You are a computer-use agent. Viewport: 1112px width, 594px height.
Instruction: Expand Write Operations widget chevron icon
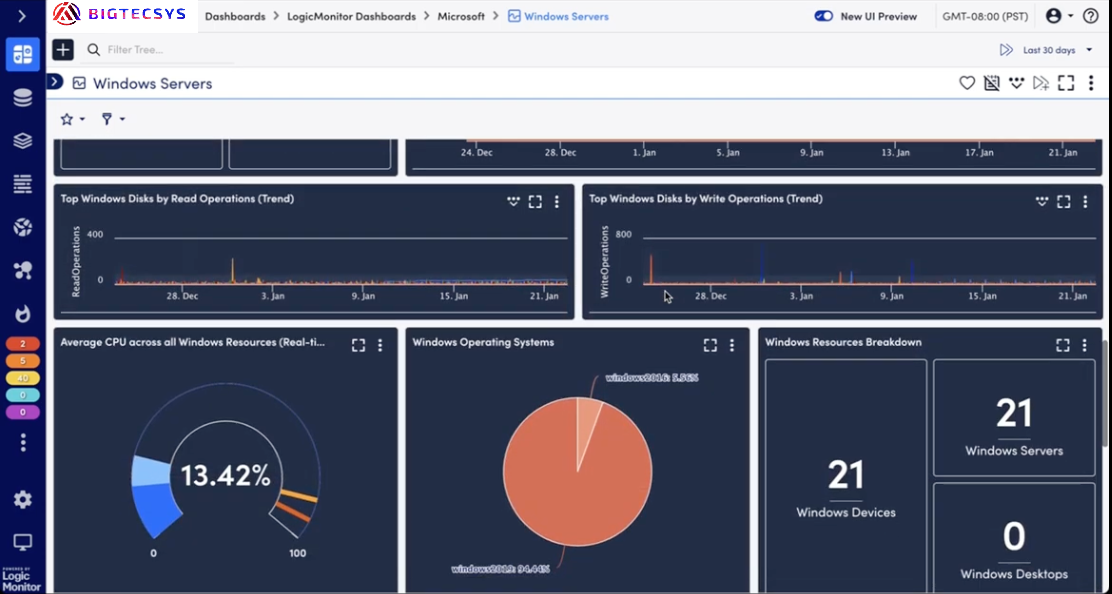click(1042, 202)
